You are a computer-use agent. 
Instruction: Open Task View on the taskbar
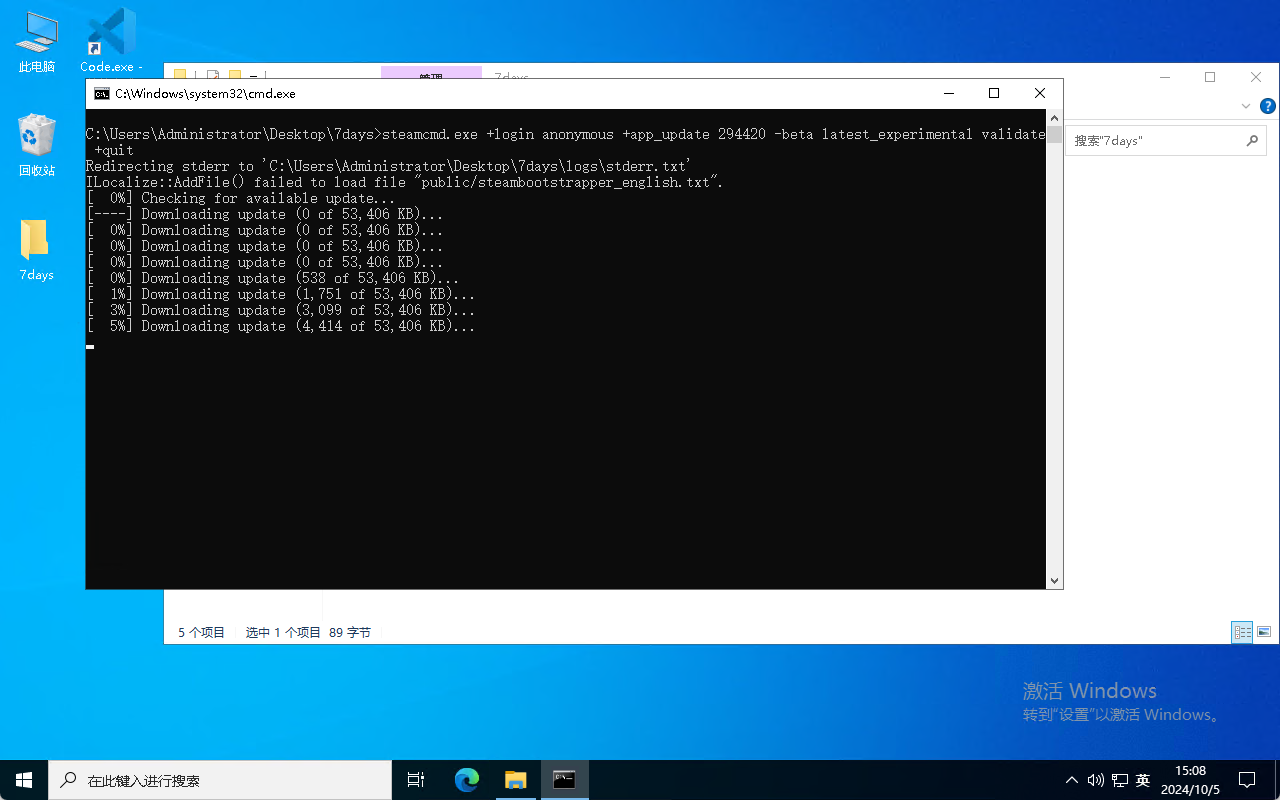click(x=416, y=780)
